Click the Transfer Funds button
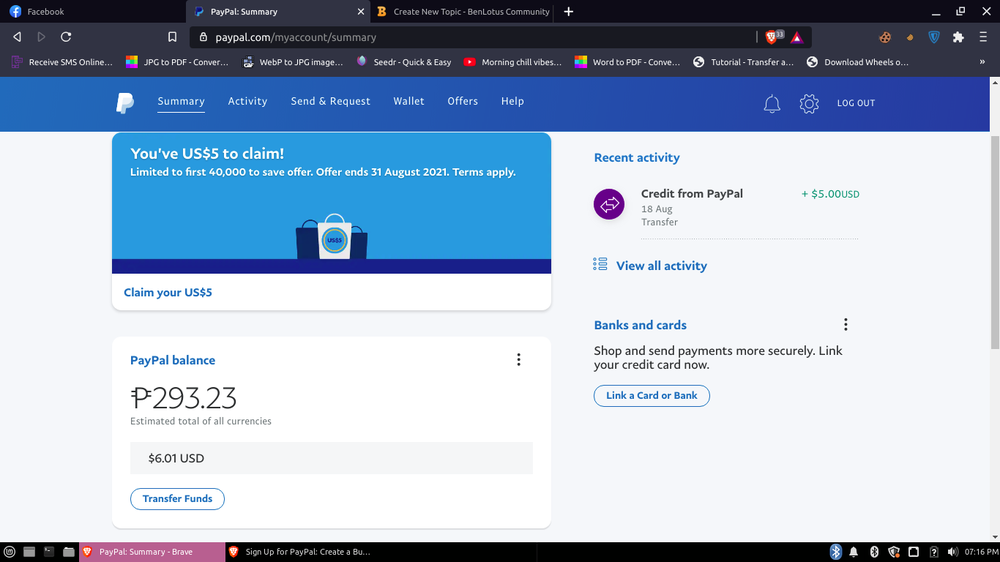This screenshot has width=1000, height=562. coord(177,499)
